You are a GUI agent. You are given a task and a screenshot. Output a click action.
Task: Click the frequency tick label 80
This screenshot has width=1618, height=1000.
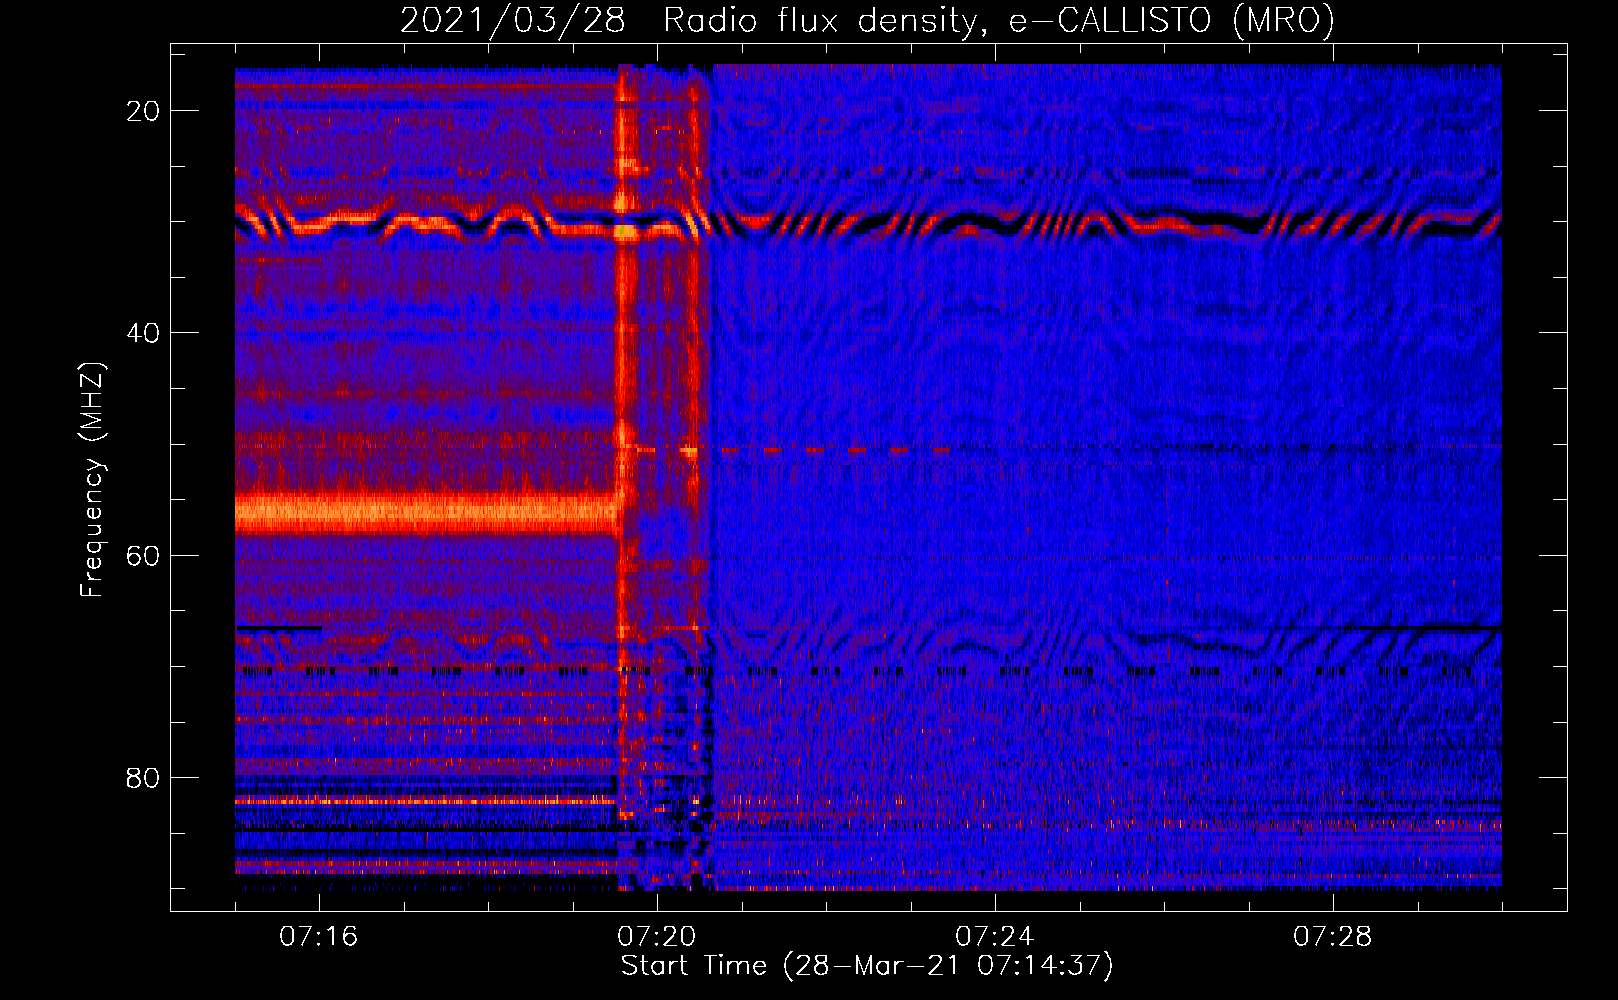[x=143, y=777]
